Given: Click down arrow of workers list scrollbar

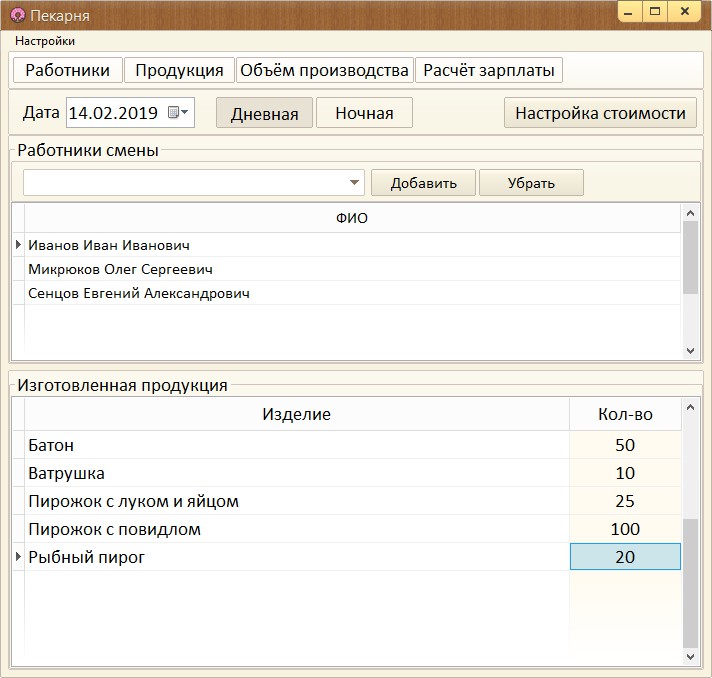Looking at the screenshot, I should click(691, 351).
